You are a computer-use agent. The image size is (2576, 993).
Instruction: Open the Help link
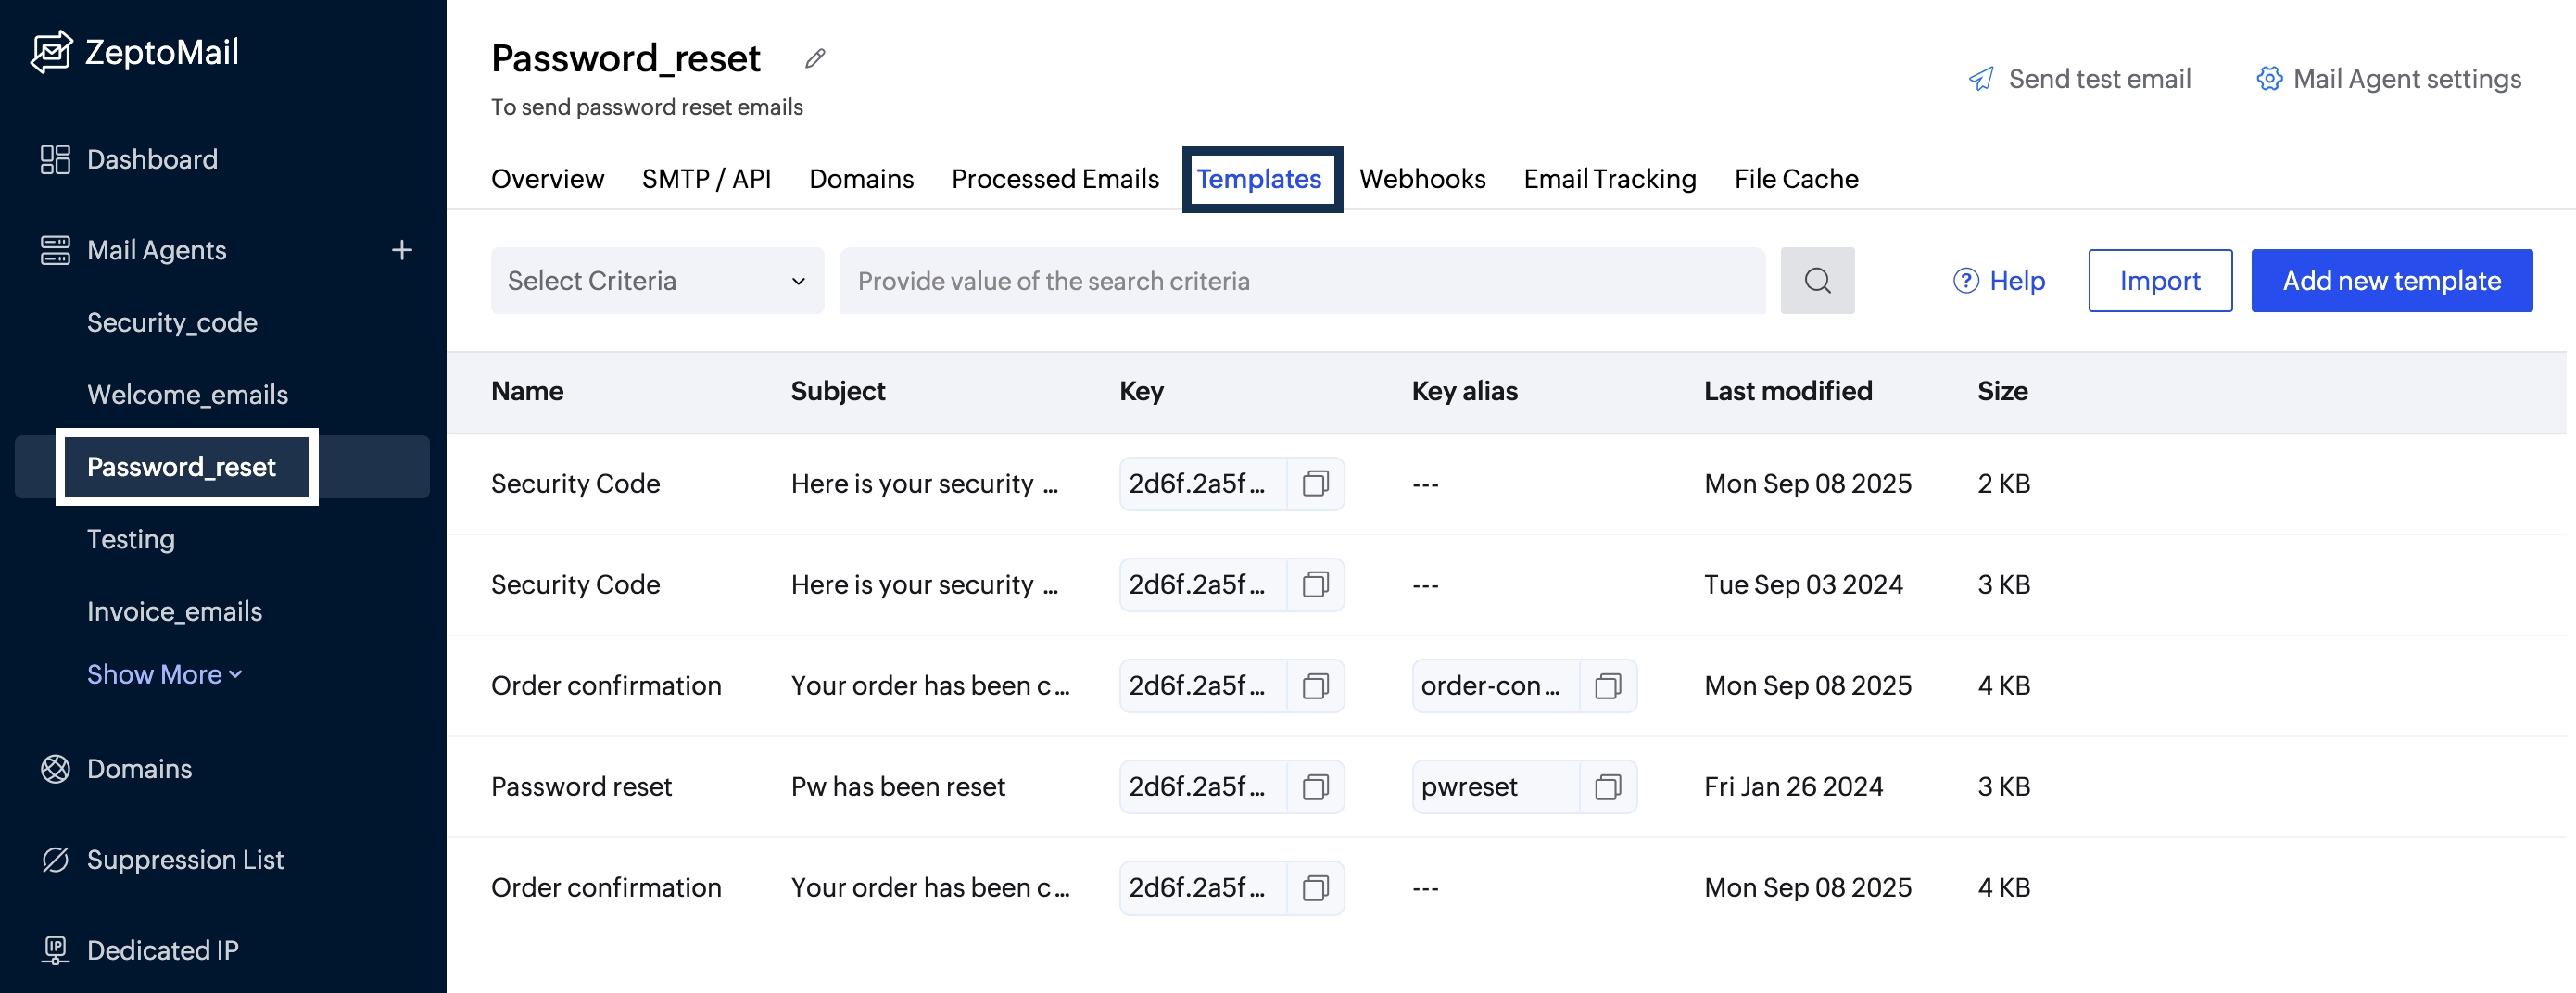[x=1998, y=281]
